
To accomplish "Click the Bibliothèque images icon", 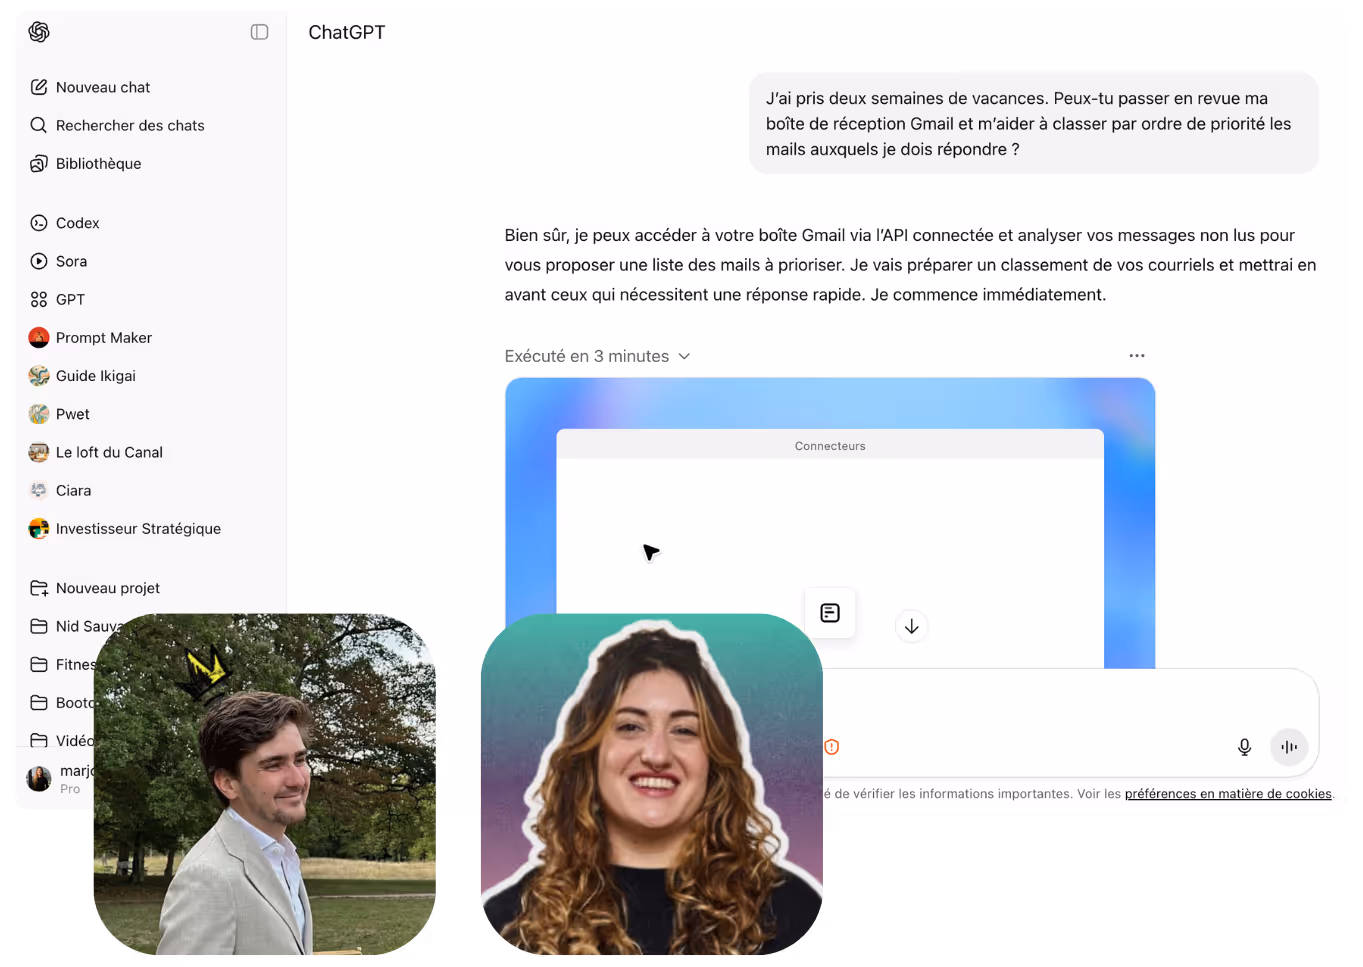I will tap(39, 163).
